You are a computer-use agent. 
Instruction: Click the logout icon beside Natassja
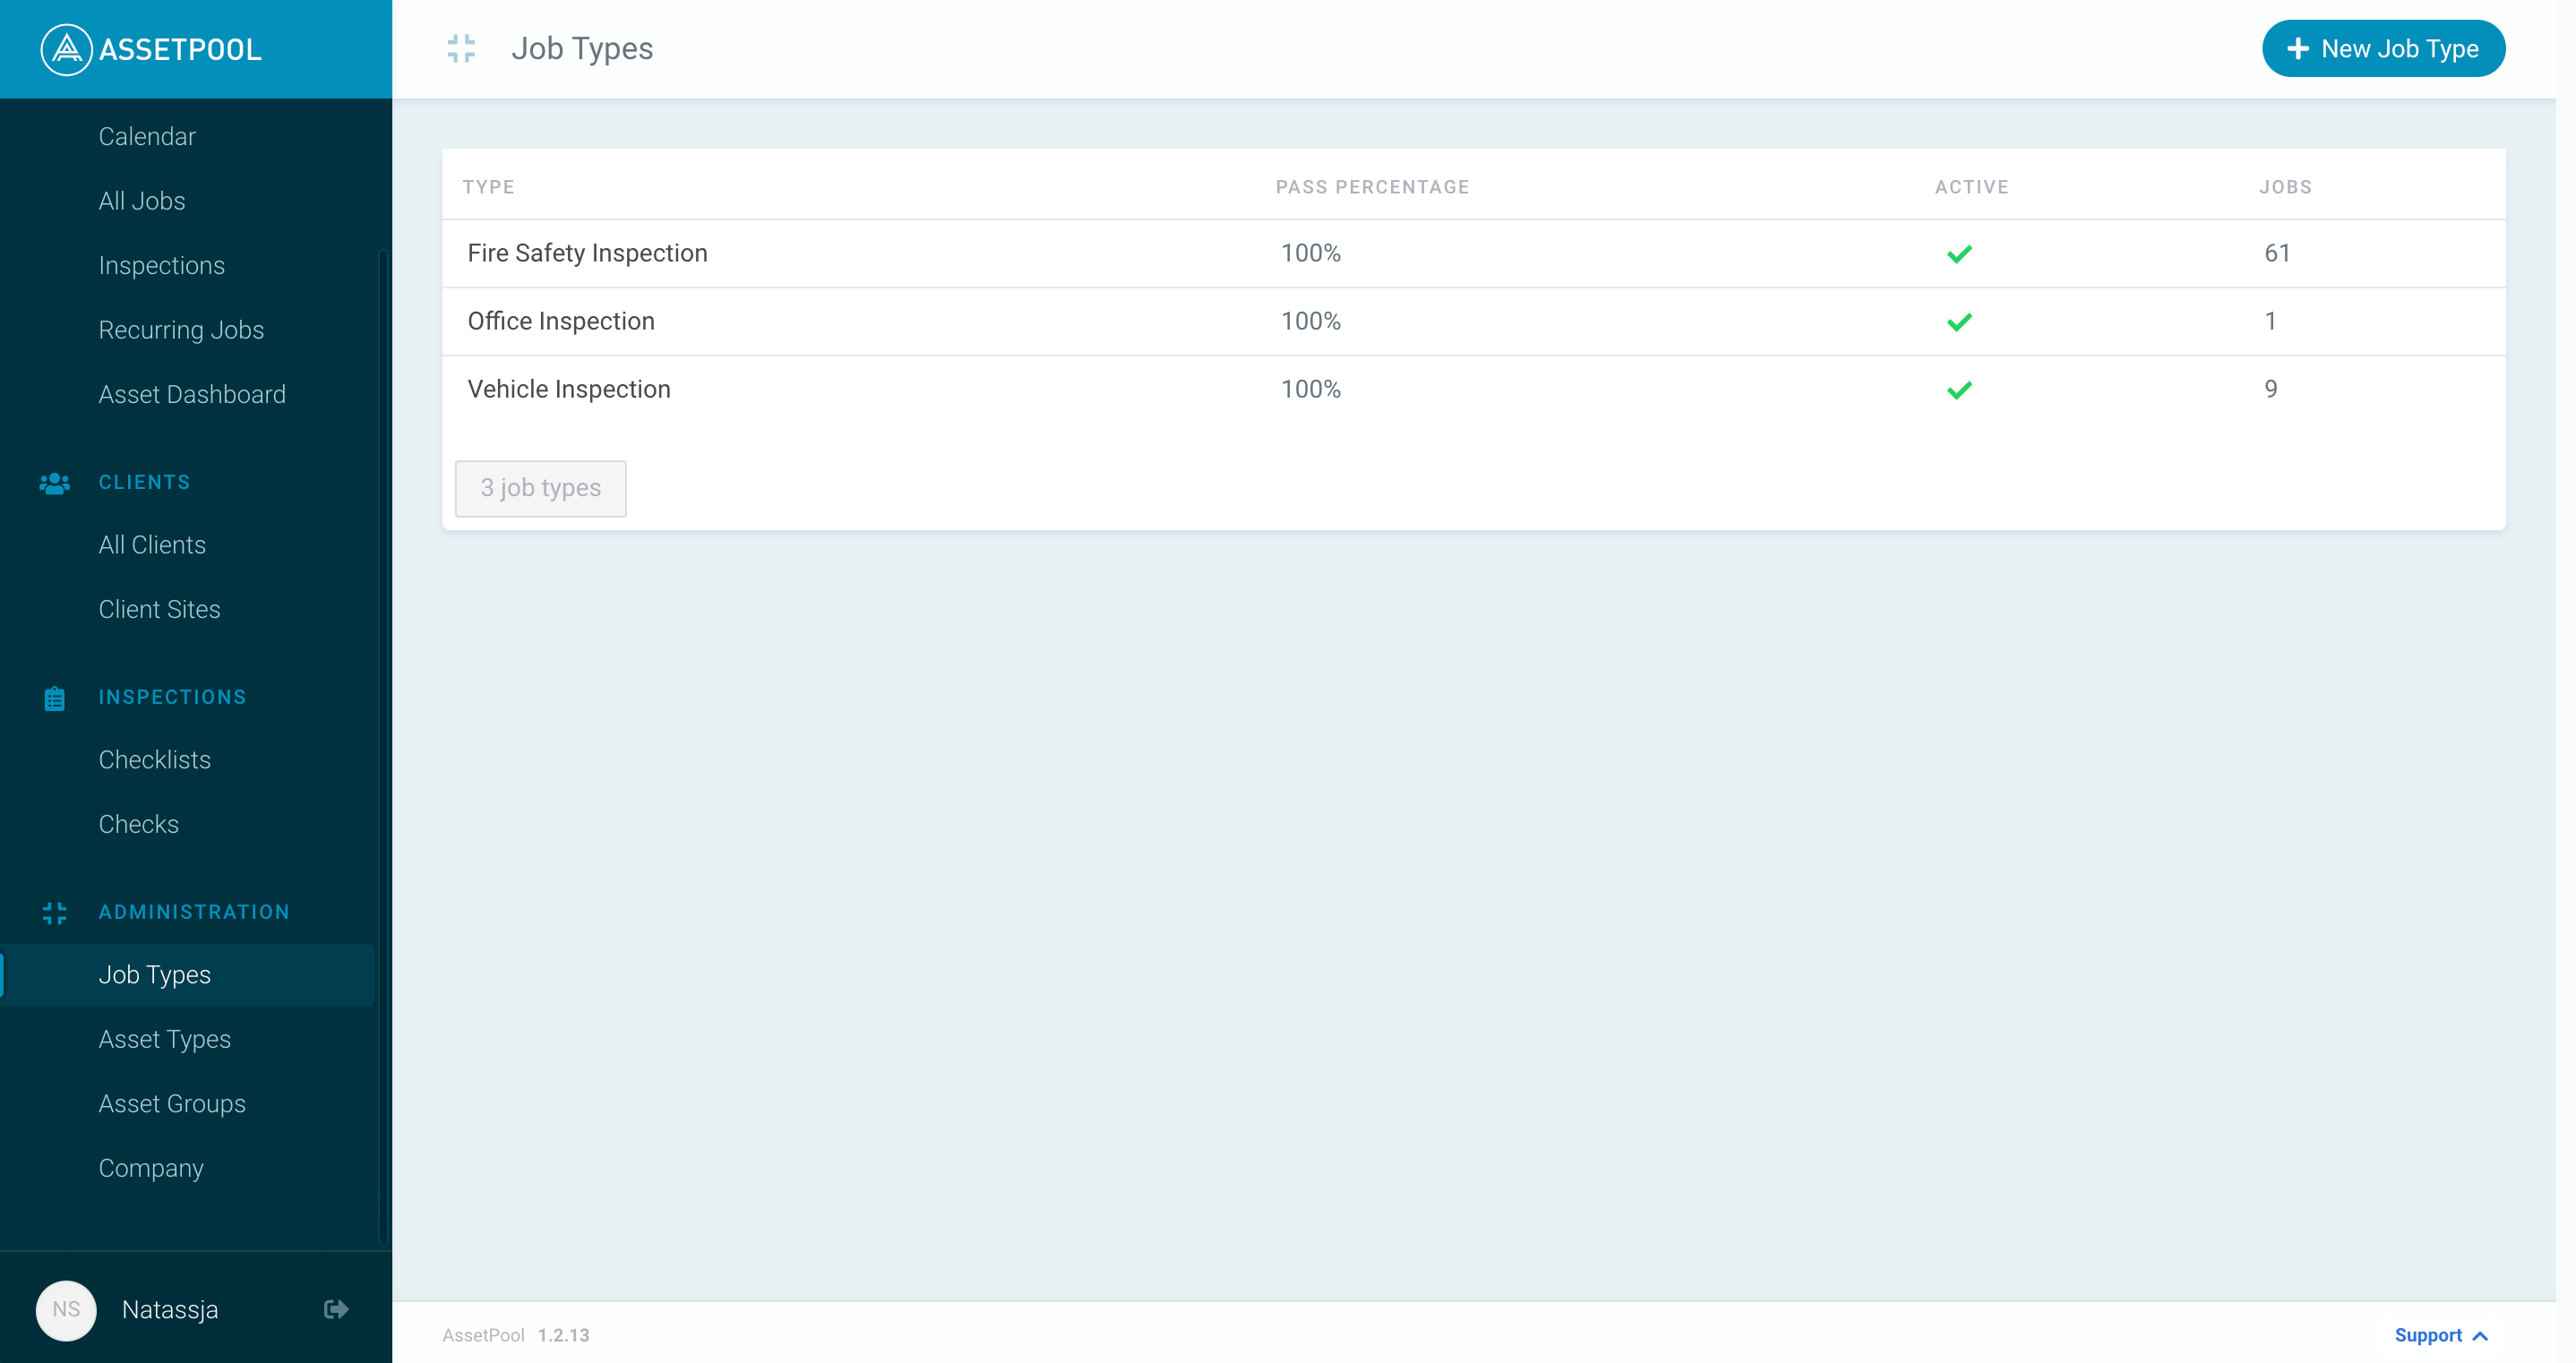tap(336, 1309)
